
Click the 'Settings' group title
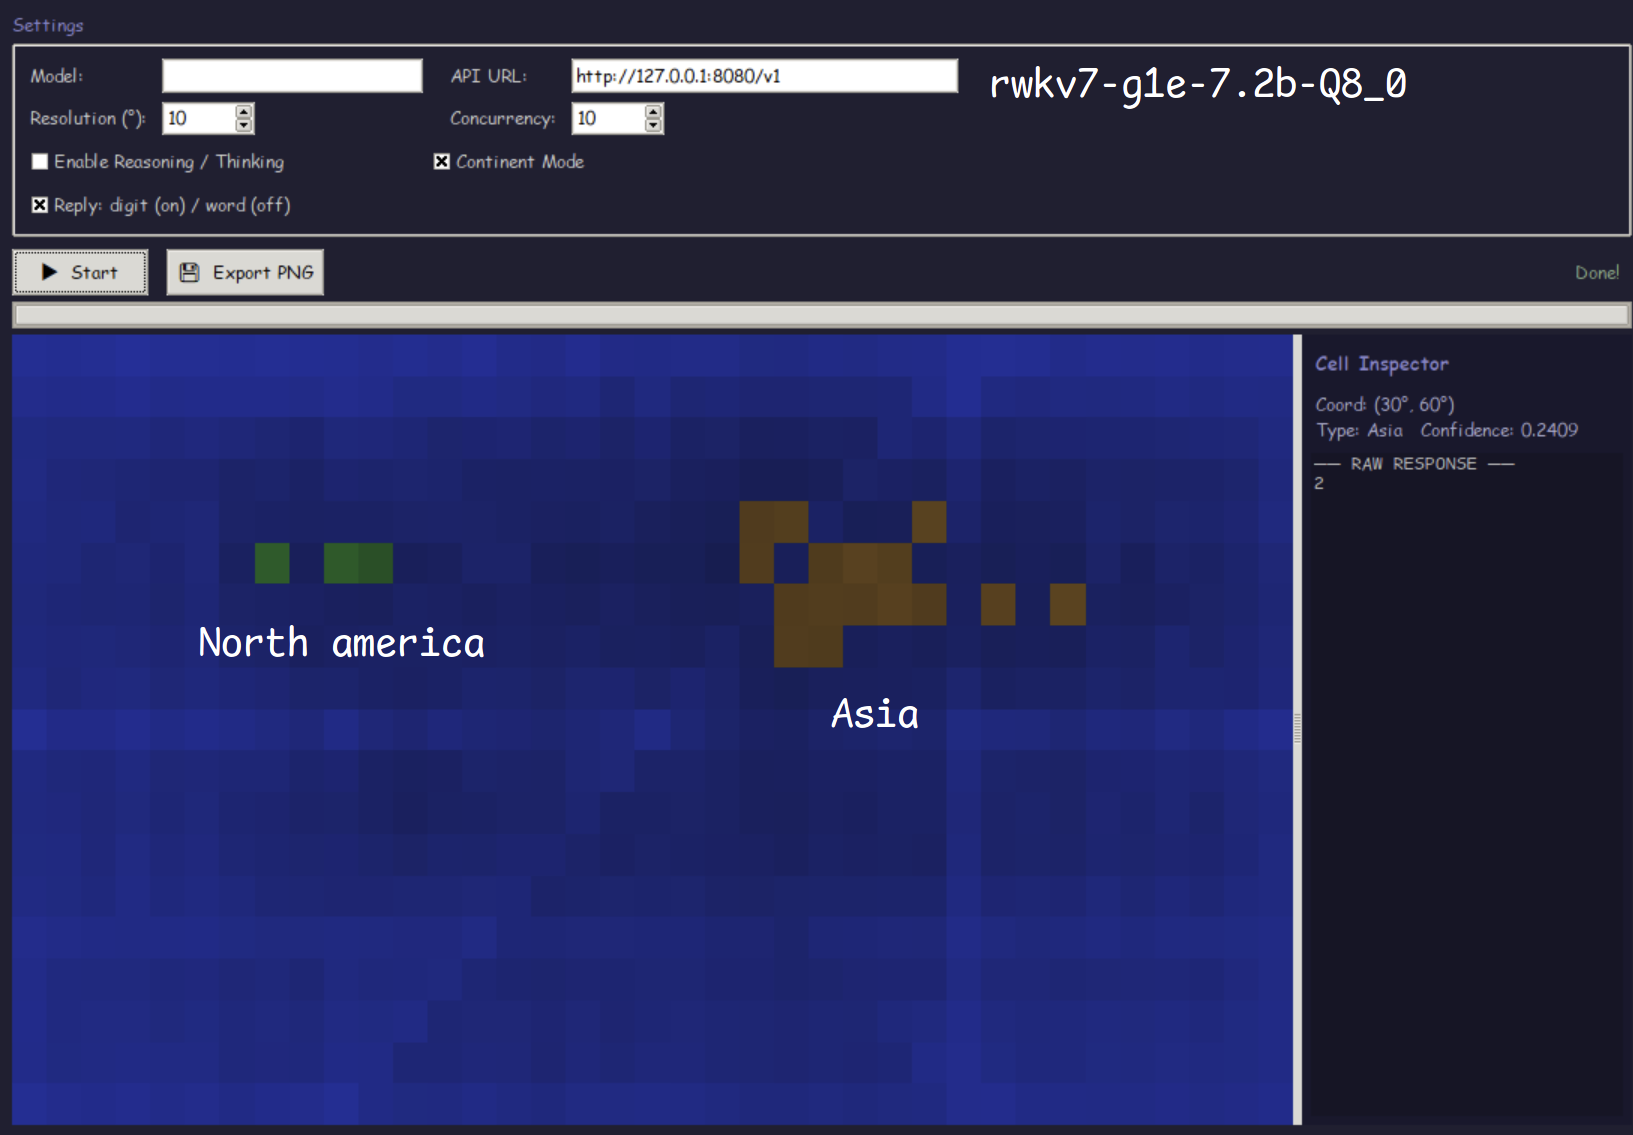coord(48,26)
